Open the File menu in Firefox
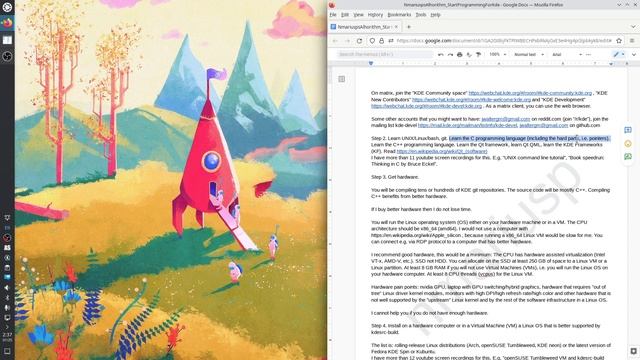 coord(333,15)
